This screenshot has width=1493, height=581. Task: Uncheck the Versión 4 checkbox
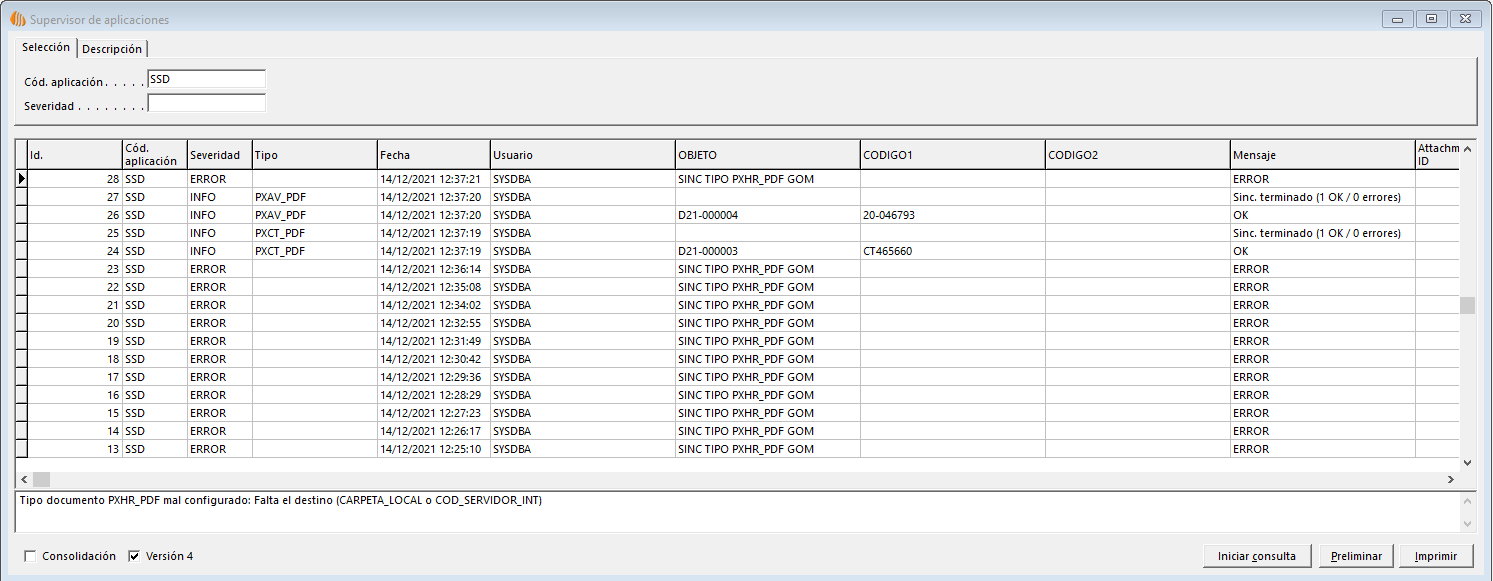(x=134, y=556)
